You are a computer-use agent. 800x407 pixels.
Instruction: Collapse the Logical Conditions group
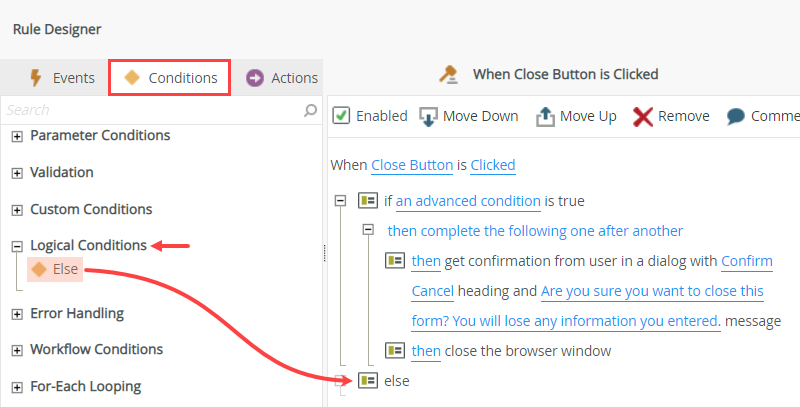pyautogui.click(x=17, y=246)
